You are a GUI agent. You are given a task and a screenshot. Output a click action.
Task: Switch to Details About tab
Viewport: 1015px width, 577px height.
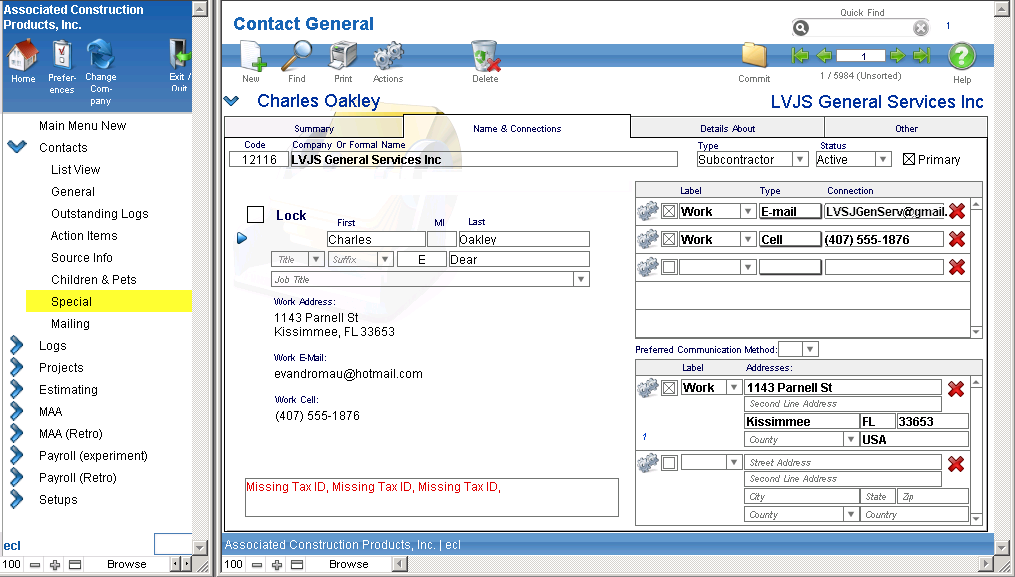[x=727, y=128]
